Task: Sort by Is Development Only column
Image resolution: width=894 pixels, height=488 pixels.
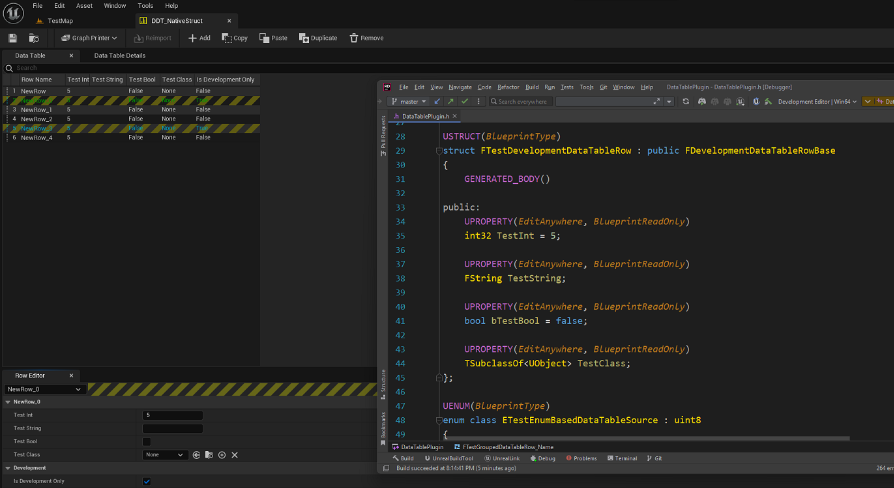Action: tap(225, 80)
